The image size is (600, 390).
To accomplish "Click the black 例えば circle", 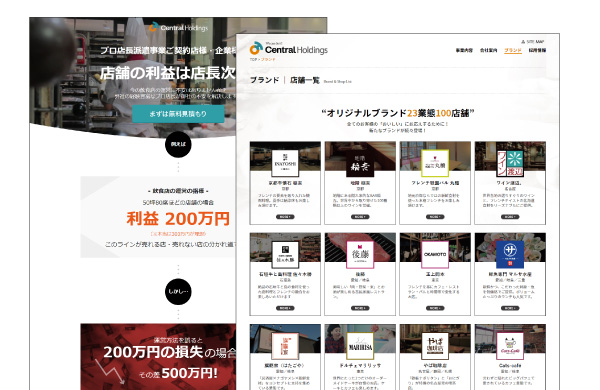I will coord(178,144).
